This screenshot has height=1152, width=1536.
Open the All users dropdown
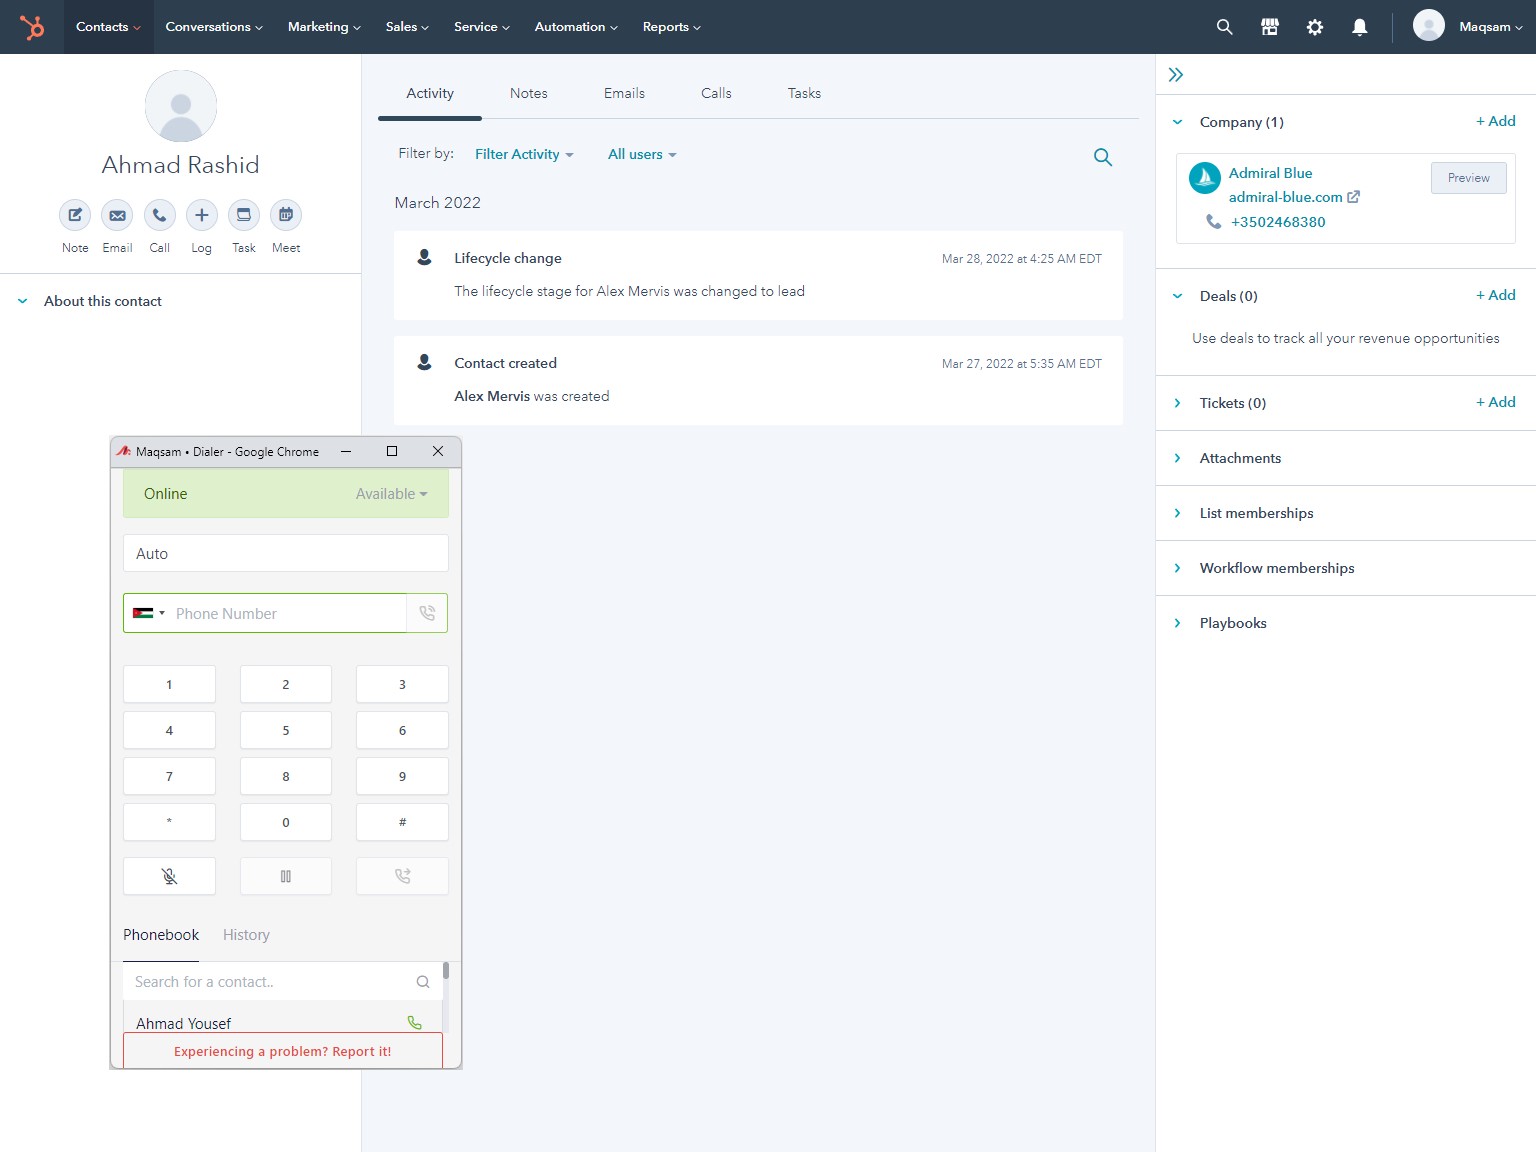[x=642, y=154]
